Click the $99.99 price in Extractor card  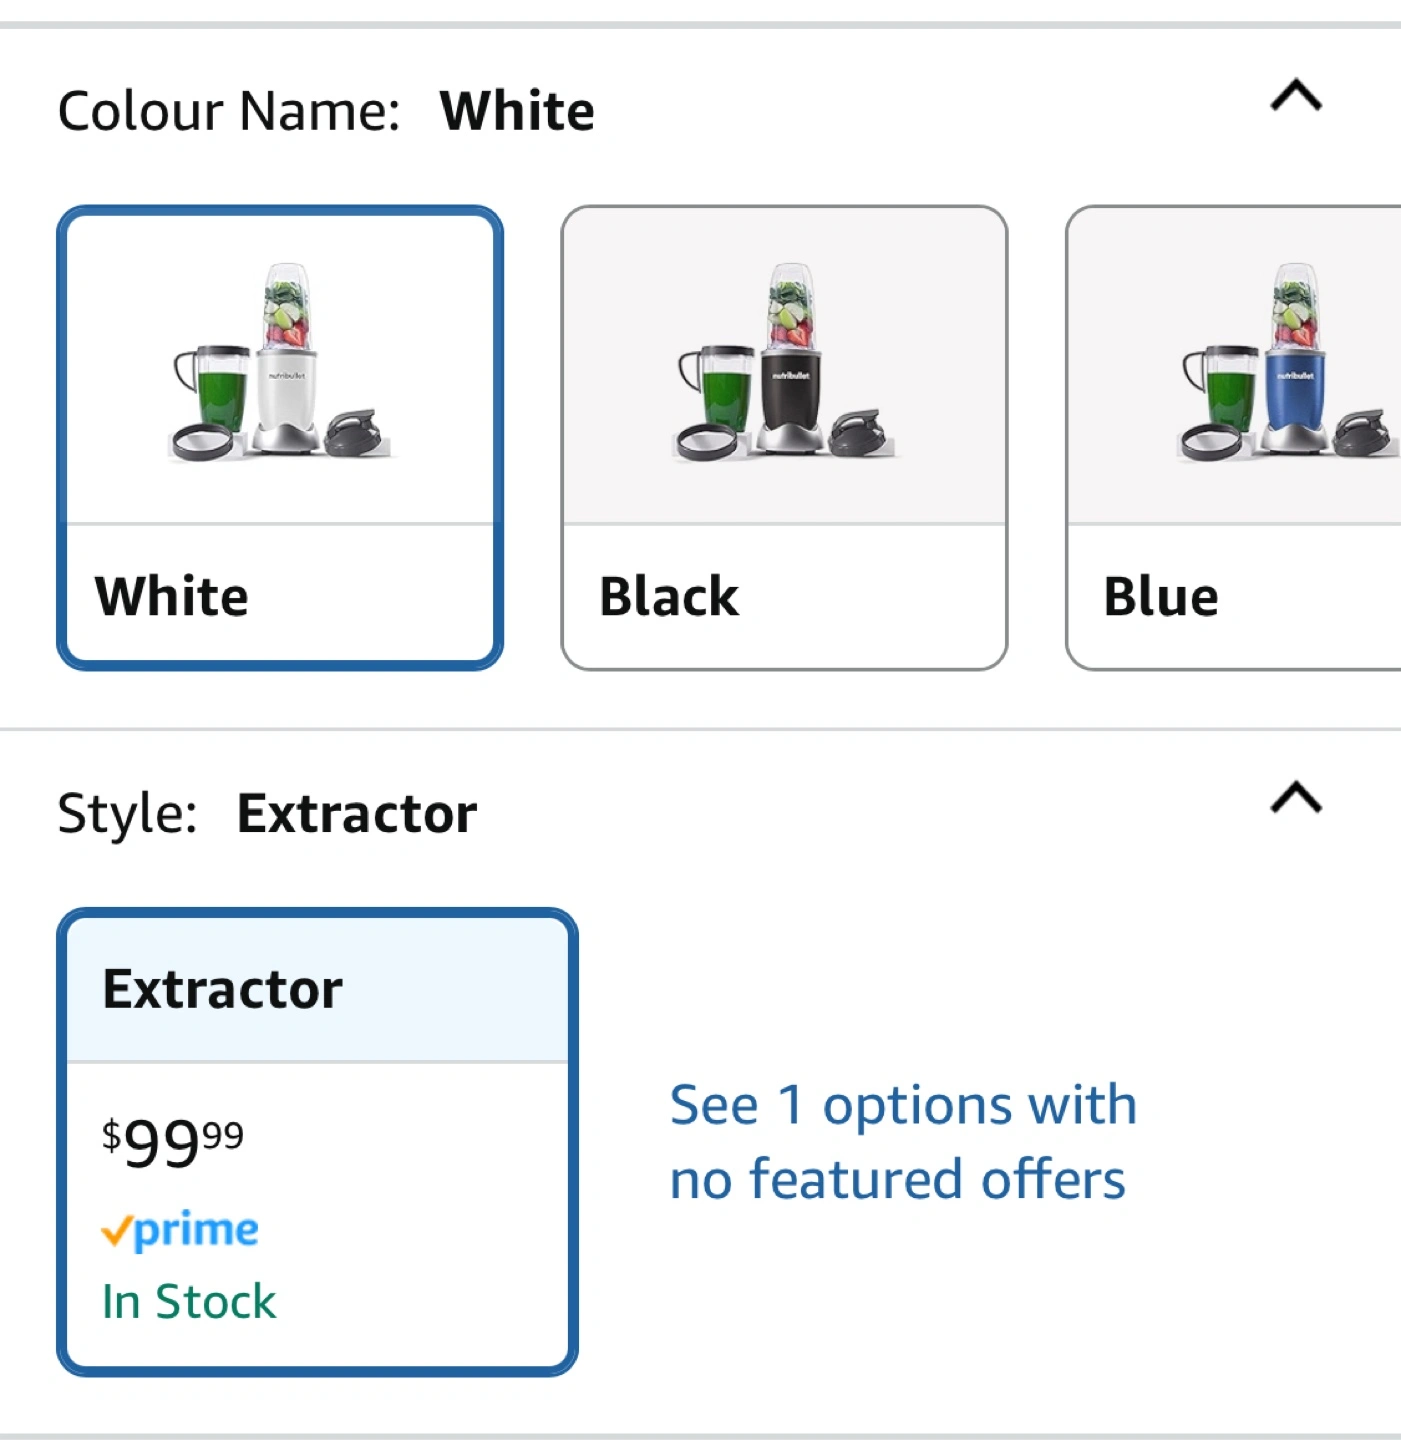click(x=172, y=1142)
